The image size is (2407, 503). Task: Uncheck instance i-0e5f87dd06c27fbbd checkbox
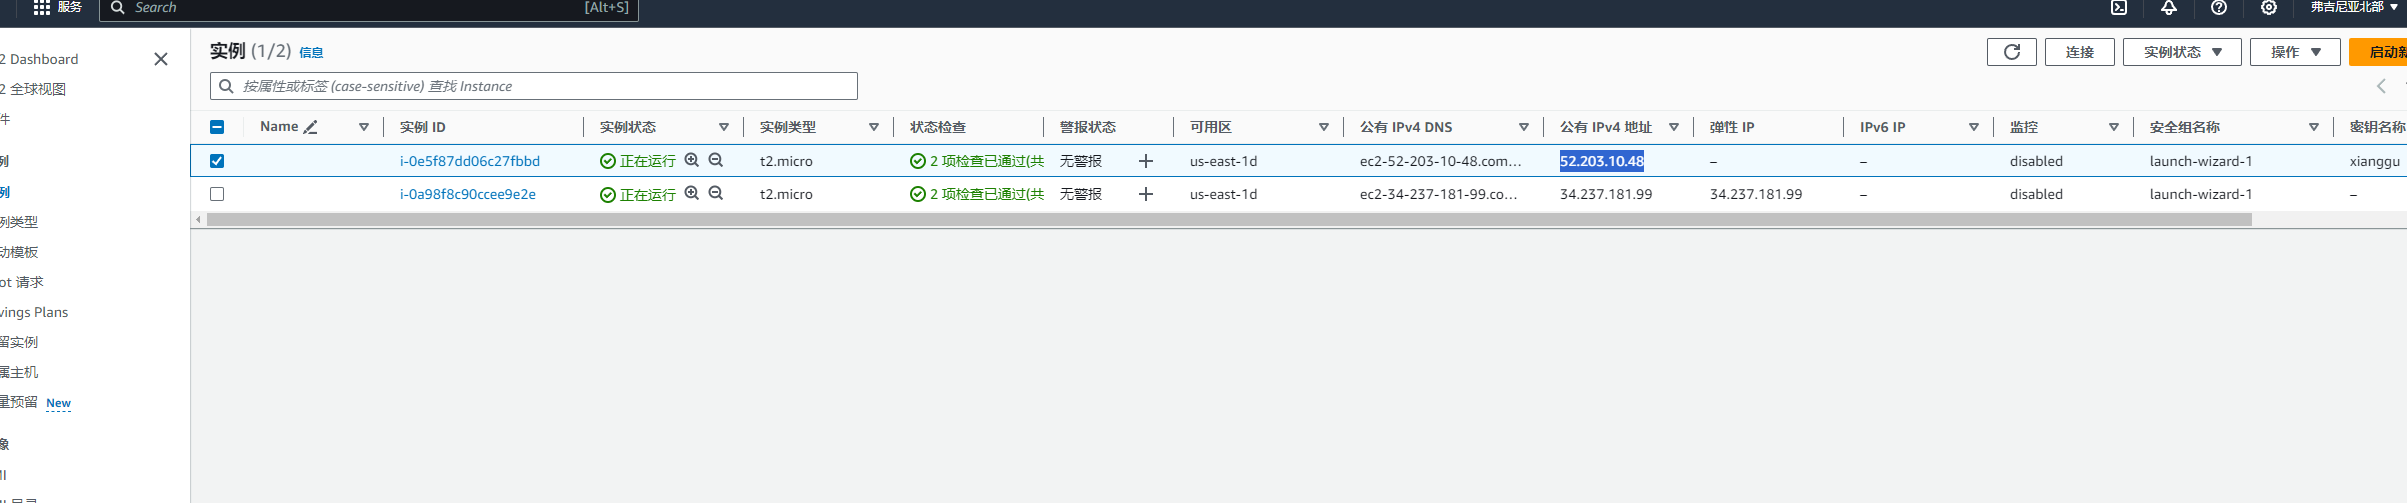click(217, 161)
